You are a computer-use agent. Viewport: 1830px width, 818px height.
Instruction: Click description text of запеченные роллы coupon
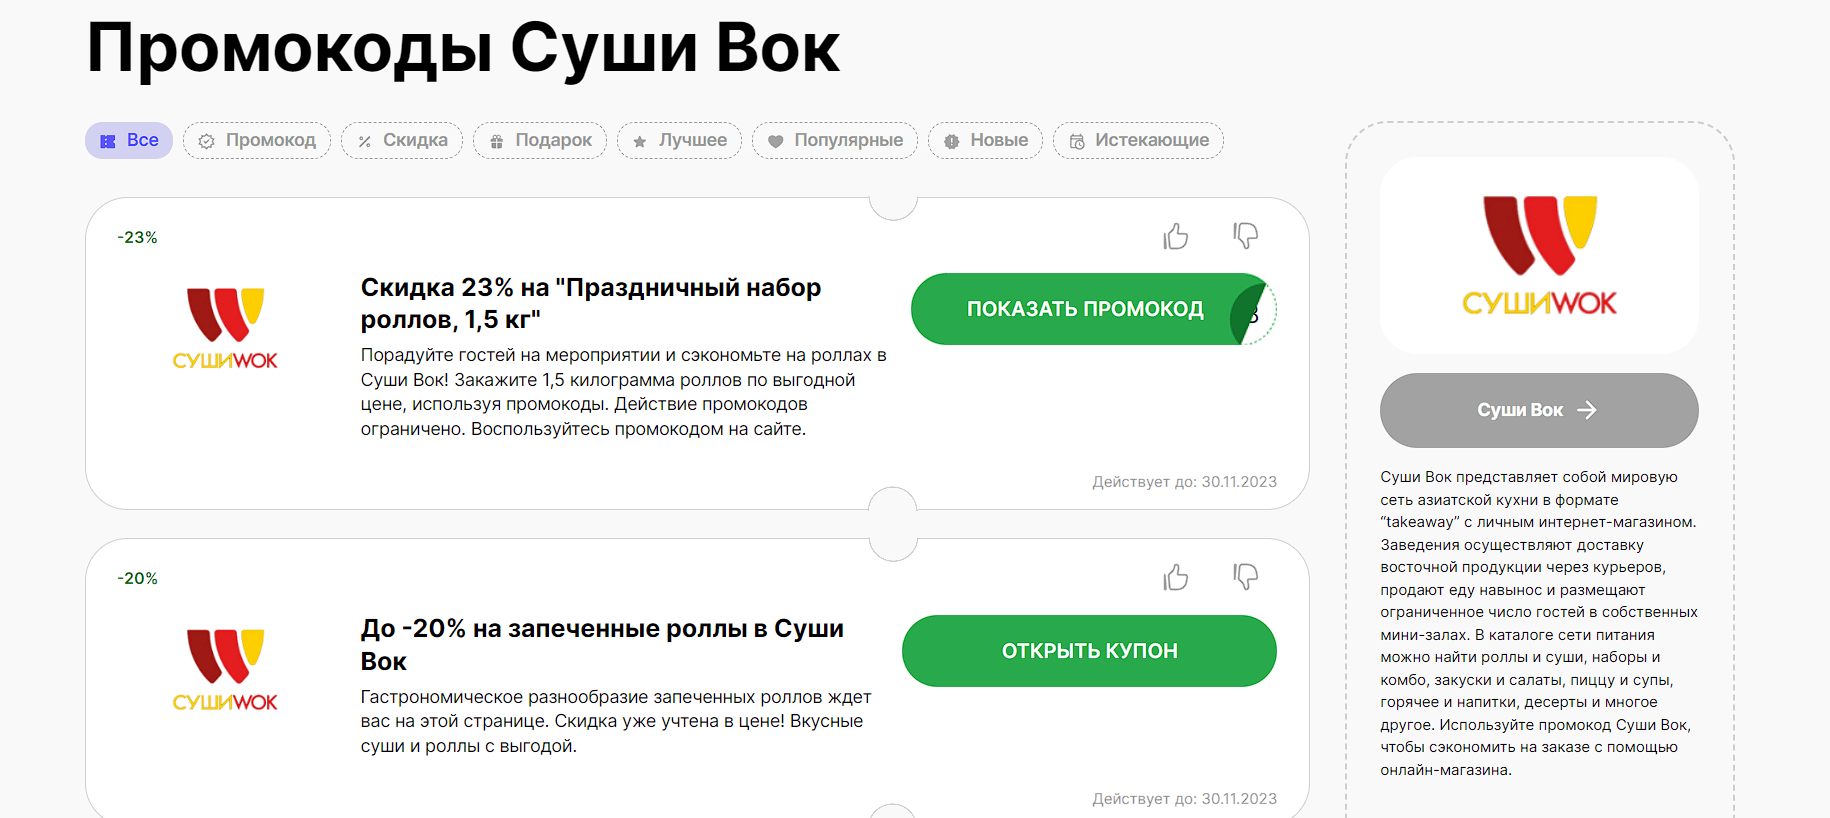tap(616, 721)
